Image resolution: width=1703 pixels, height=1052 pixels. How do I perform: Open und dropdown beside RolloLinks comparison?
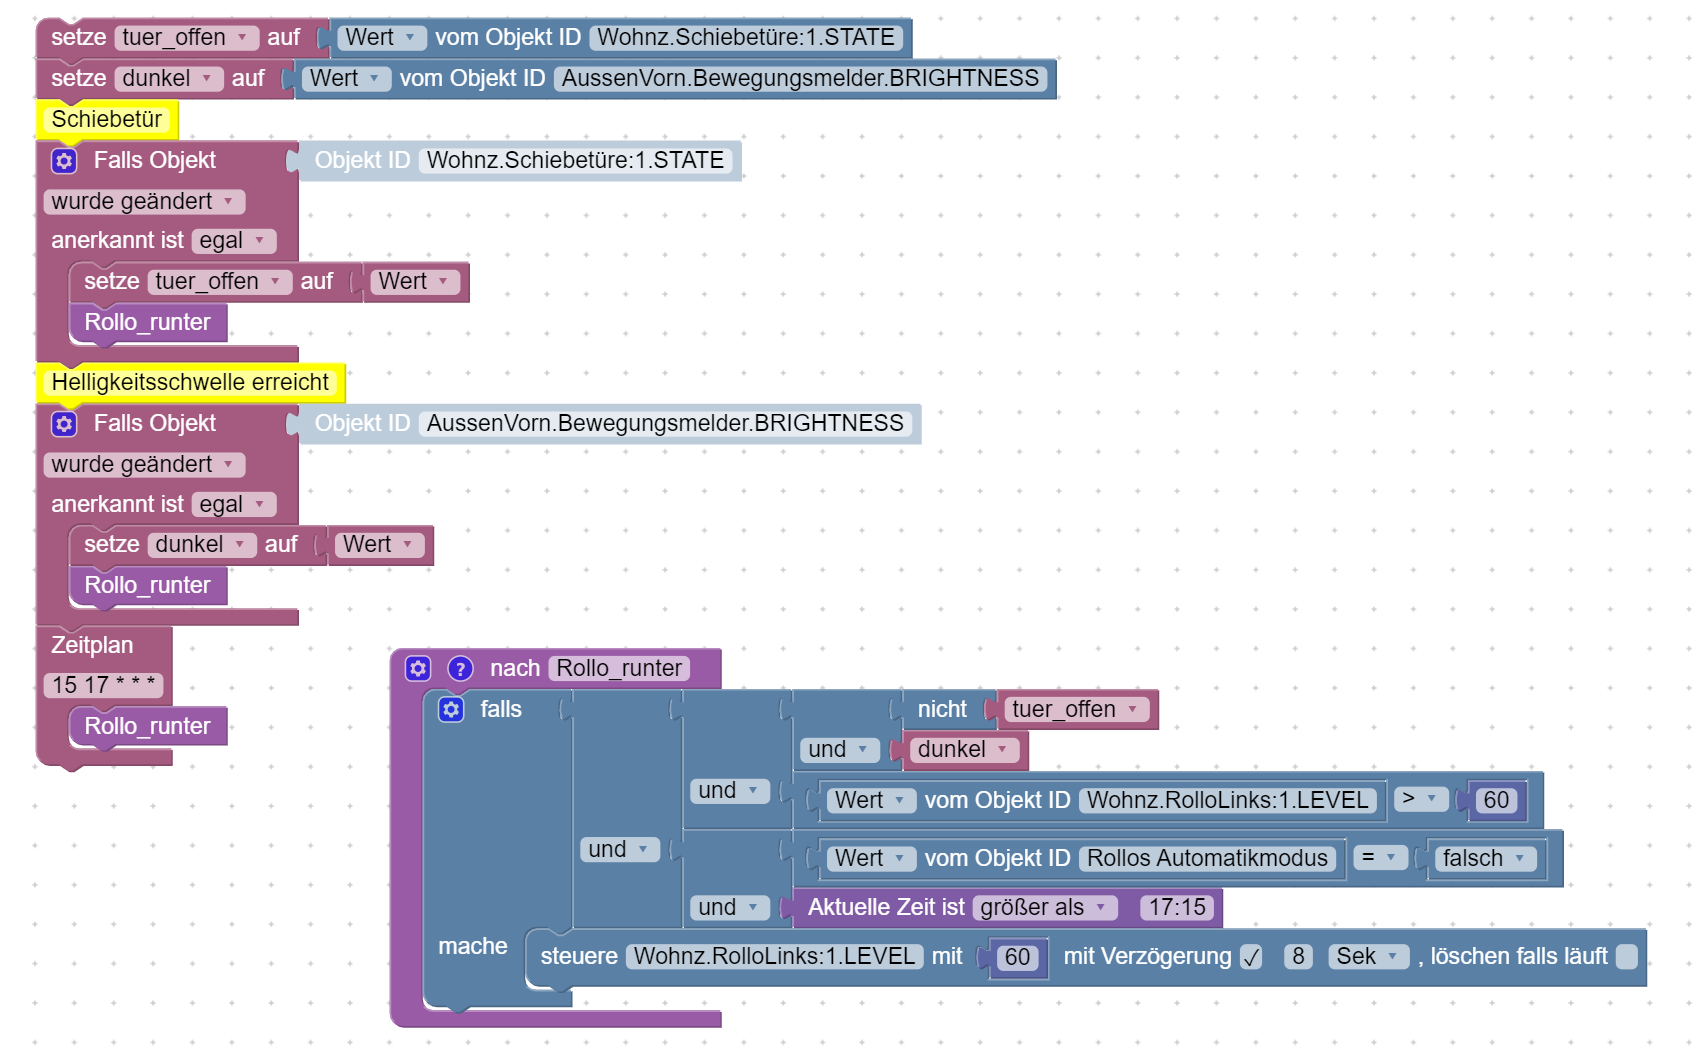[729, 791]
